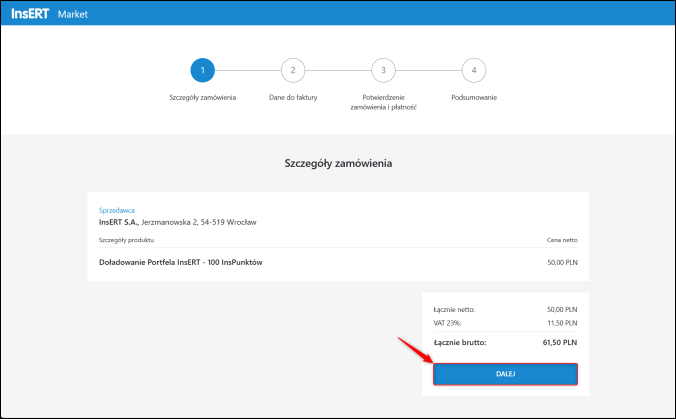Click the 'Dane do faktury' step label
Image resolution: width=676 pixels, height=419 pixels.
coord(293,97)
